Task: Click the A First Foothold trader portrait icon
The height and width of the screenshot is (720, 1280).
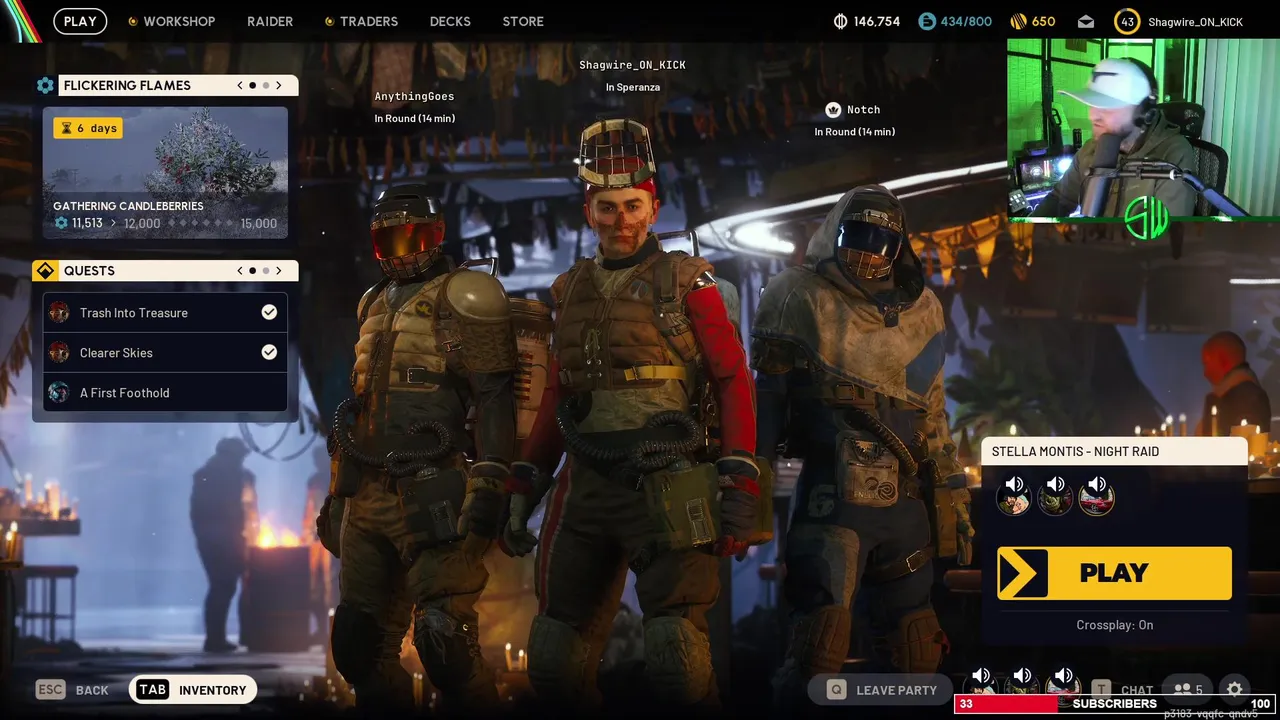Action: pyautogui.click(x=59, y=392)
